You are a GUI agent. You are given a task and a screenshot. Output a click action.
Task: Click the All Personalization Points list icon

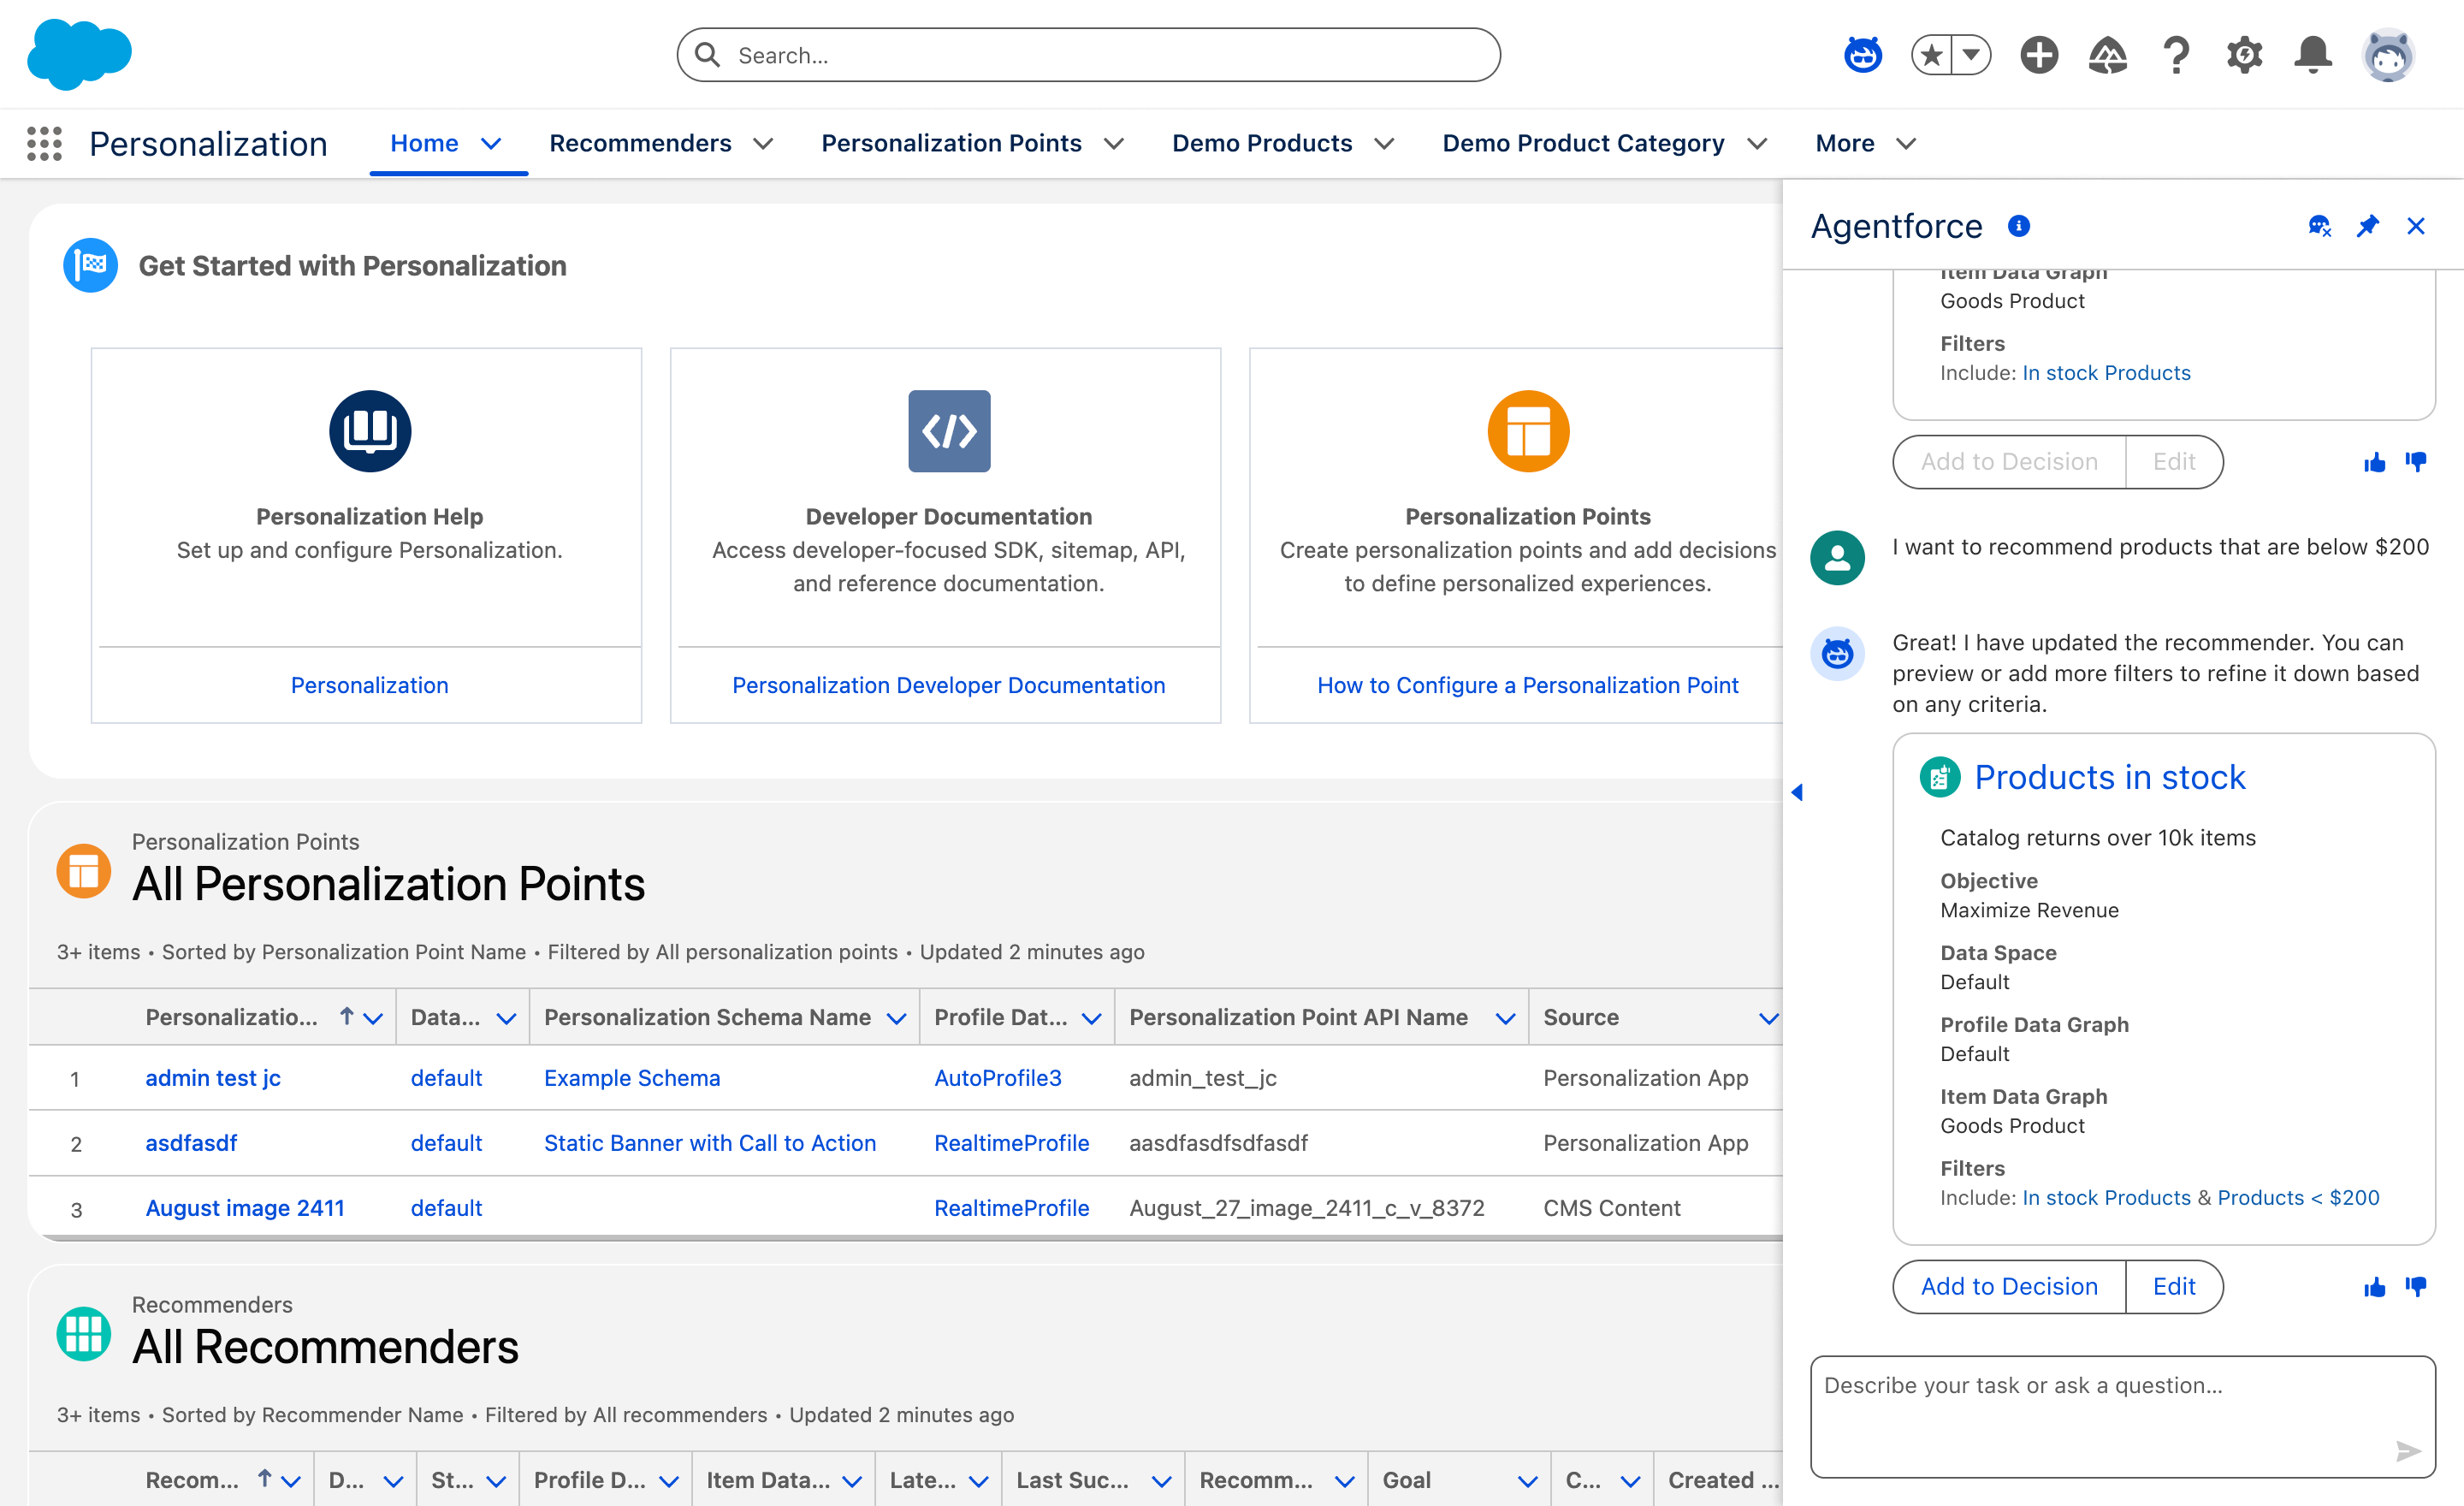(84, 871)
